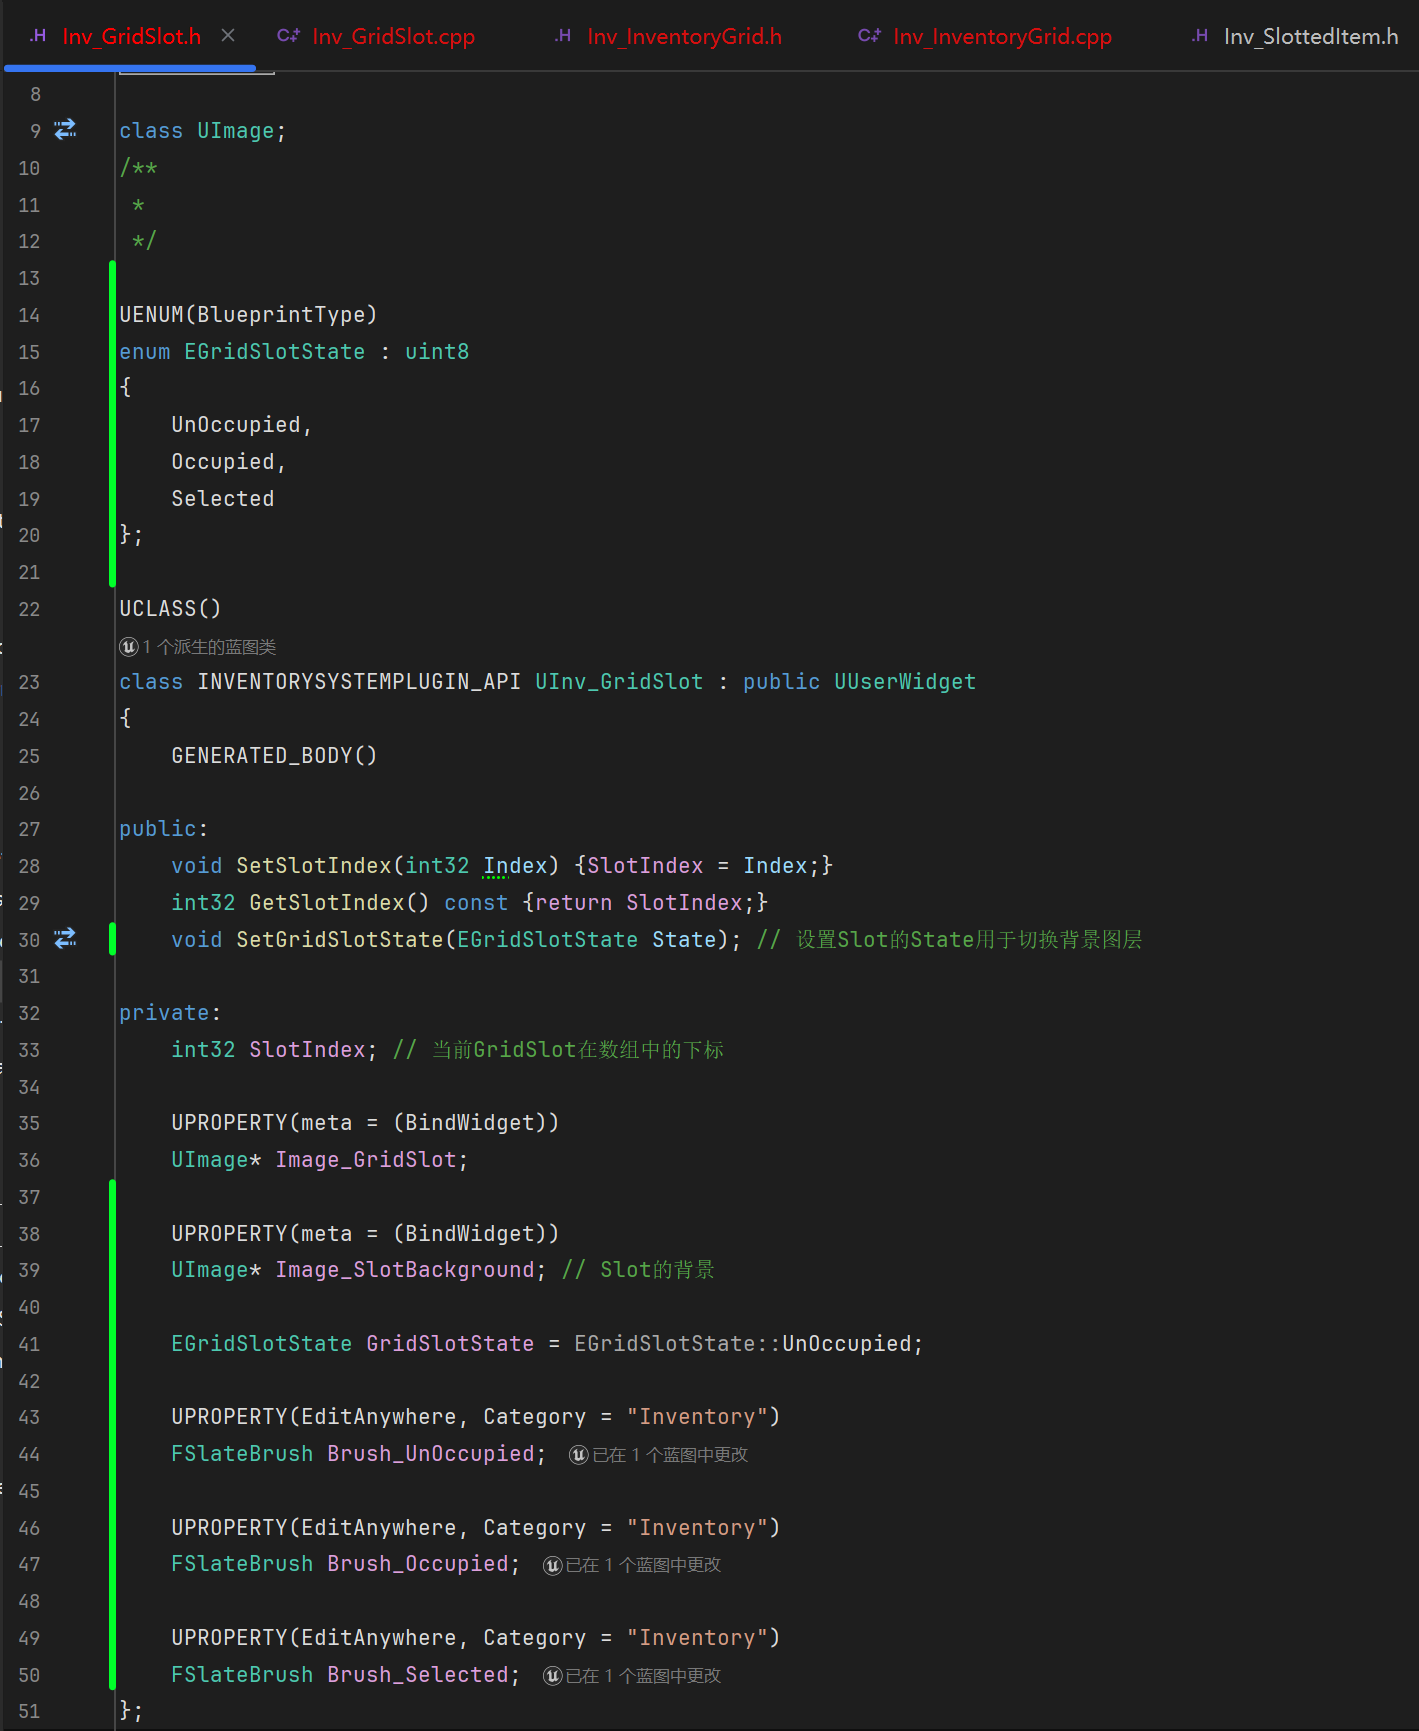This screenshot has height=1731, width=1419.
Task: Click the SetGridSlotState function name
Action: pyautogui.click(x=340, y=940)
